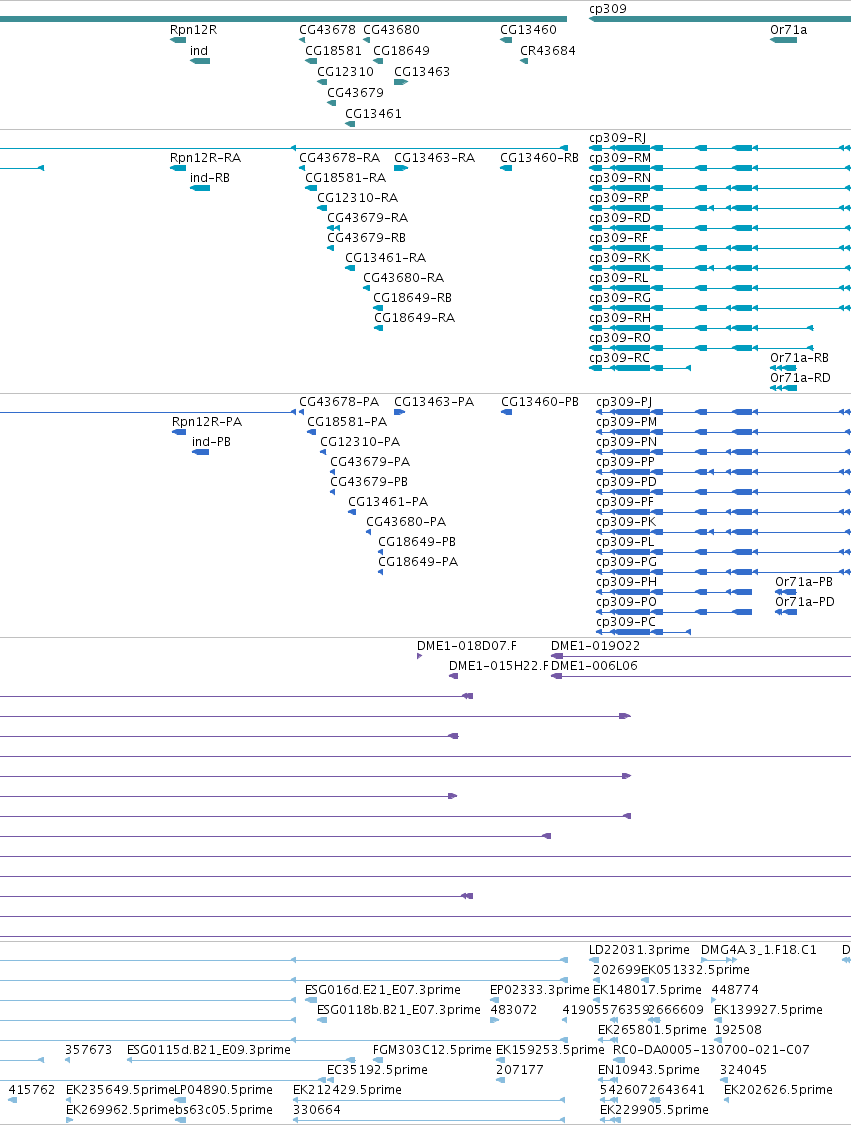Select the cp309-PJ protein label
The width and height of the screenshot is (851, 1125).
pyautogui.click(x=624, y=401)
